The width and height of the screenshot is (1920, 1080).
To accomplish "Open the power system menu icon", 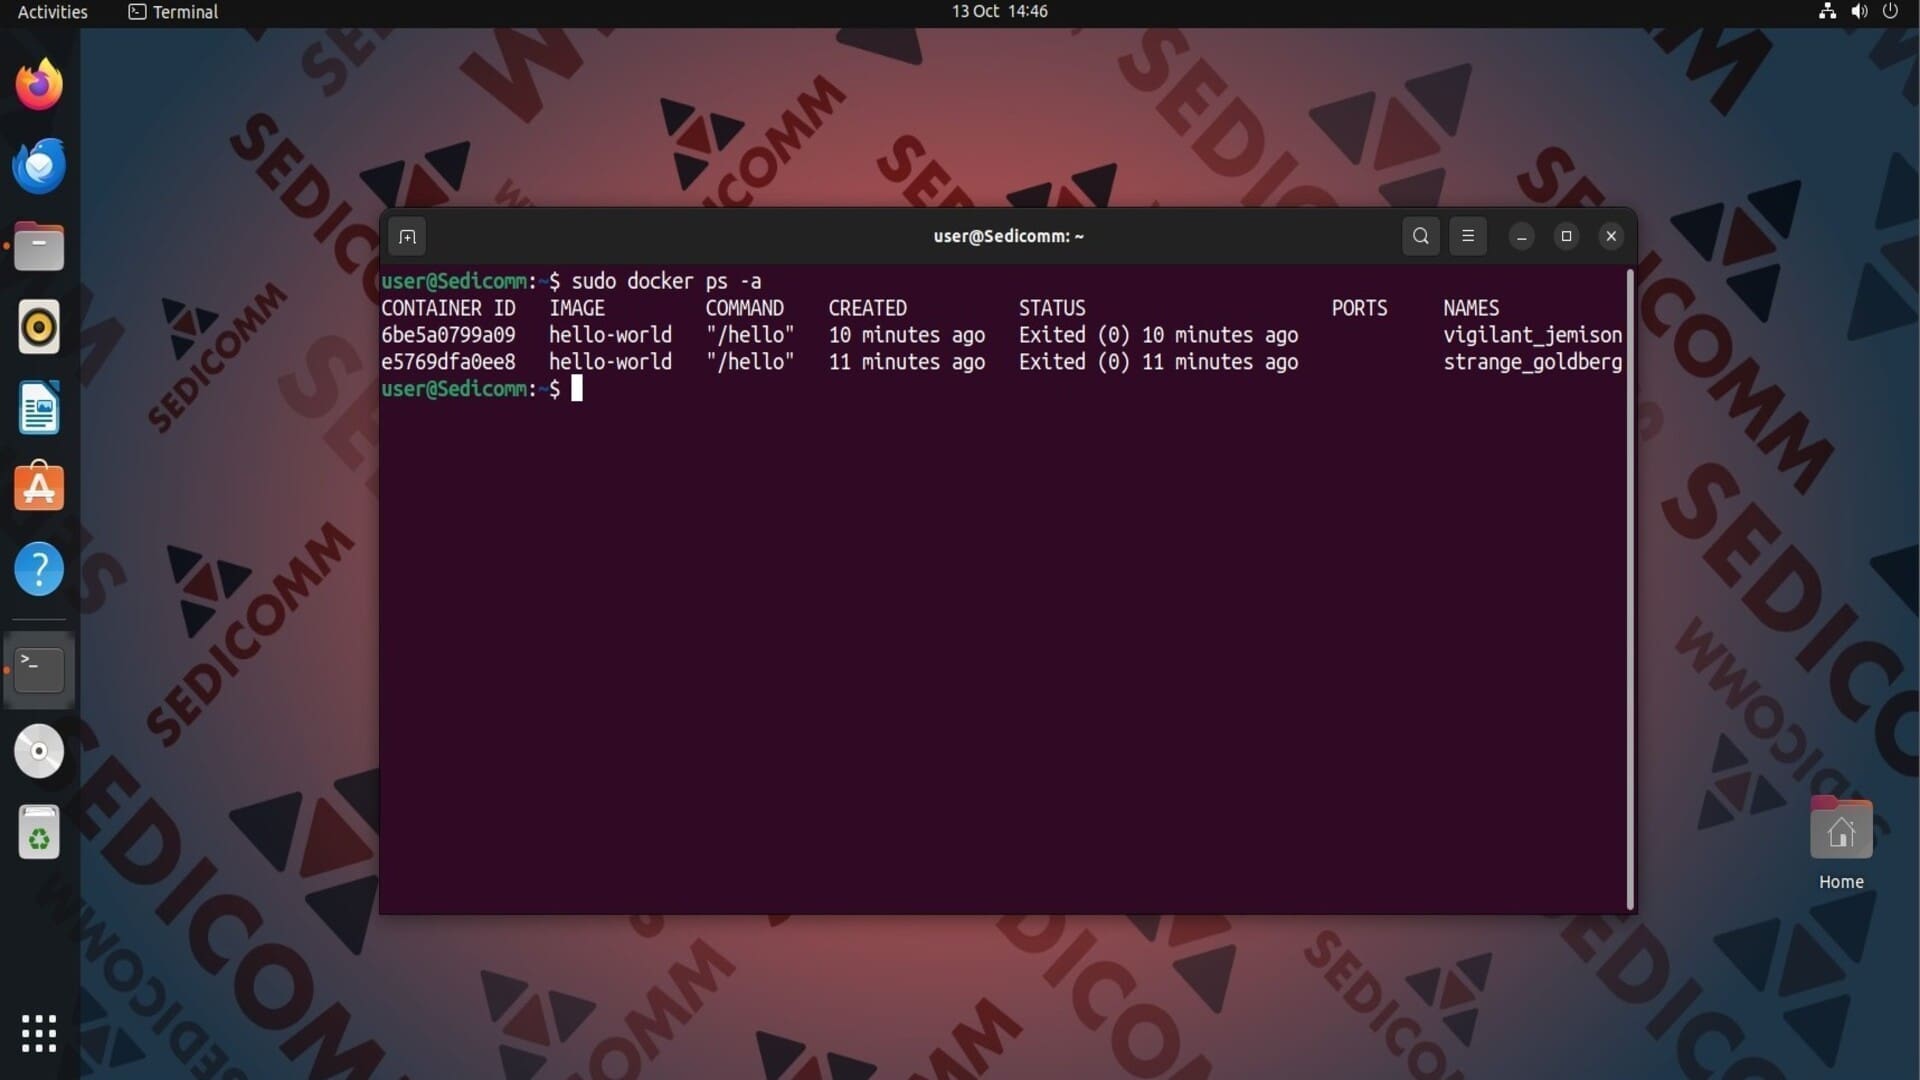I will pos(1890,11).
